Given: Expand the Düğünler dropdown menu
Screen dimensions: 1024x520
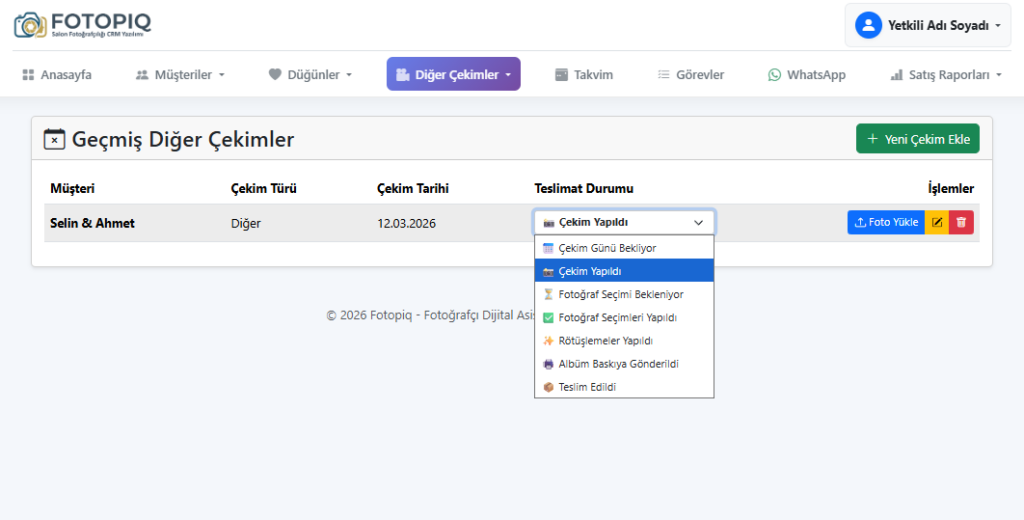Looking at the screenshot, I should (x=310, y=75).
